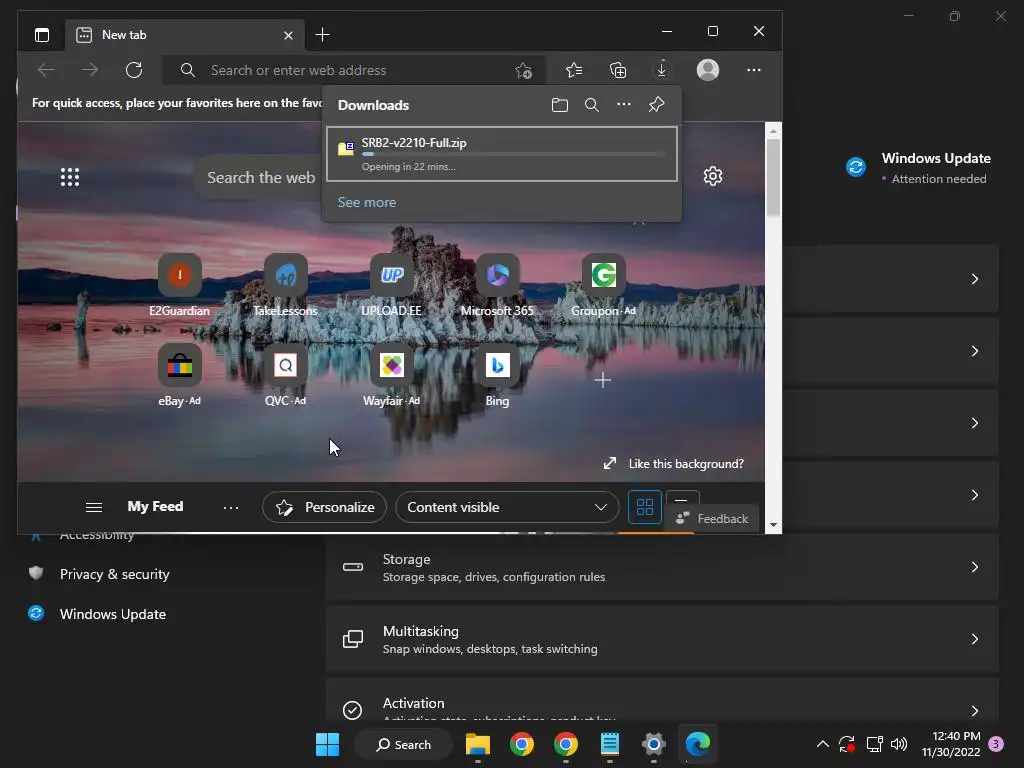The width and height of the screenshot is (1024, 768).
Task: Open the E2Guardian quick link
Action: (x=180, y=285)
